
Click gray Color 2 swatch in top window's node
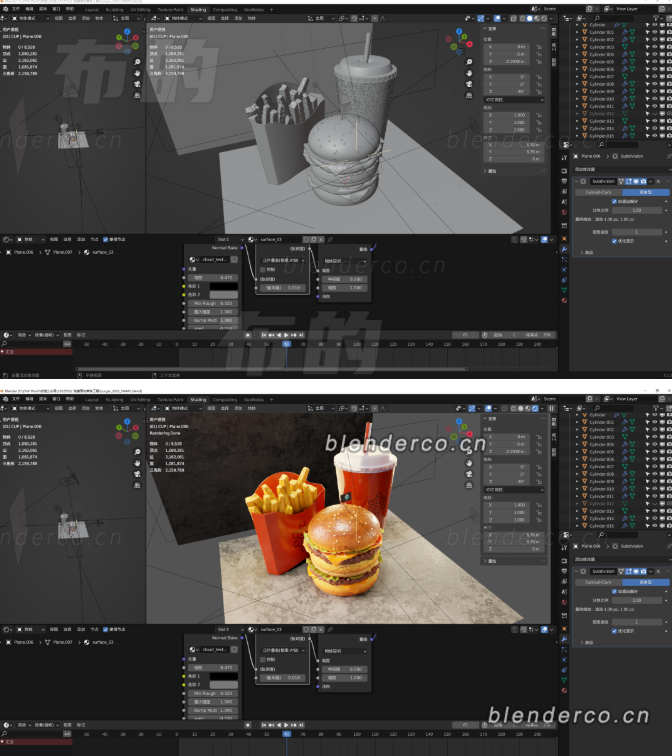tap(223, 295)
